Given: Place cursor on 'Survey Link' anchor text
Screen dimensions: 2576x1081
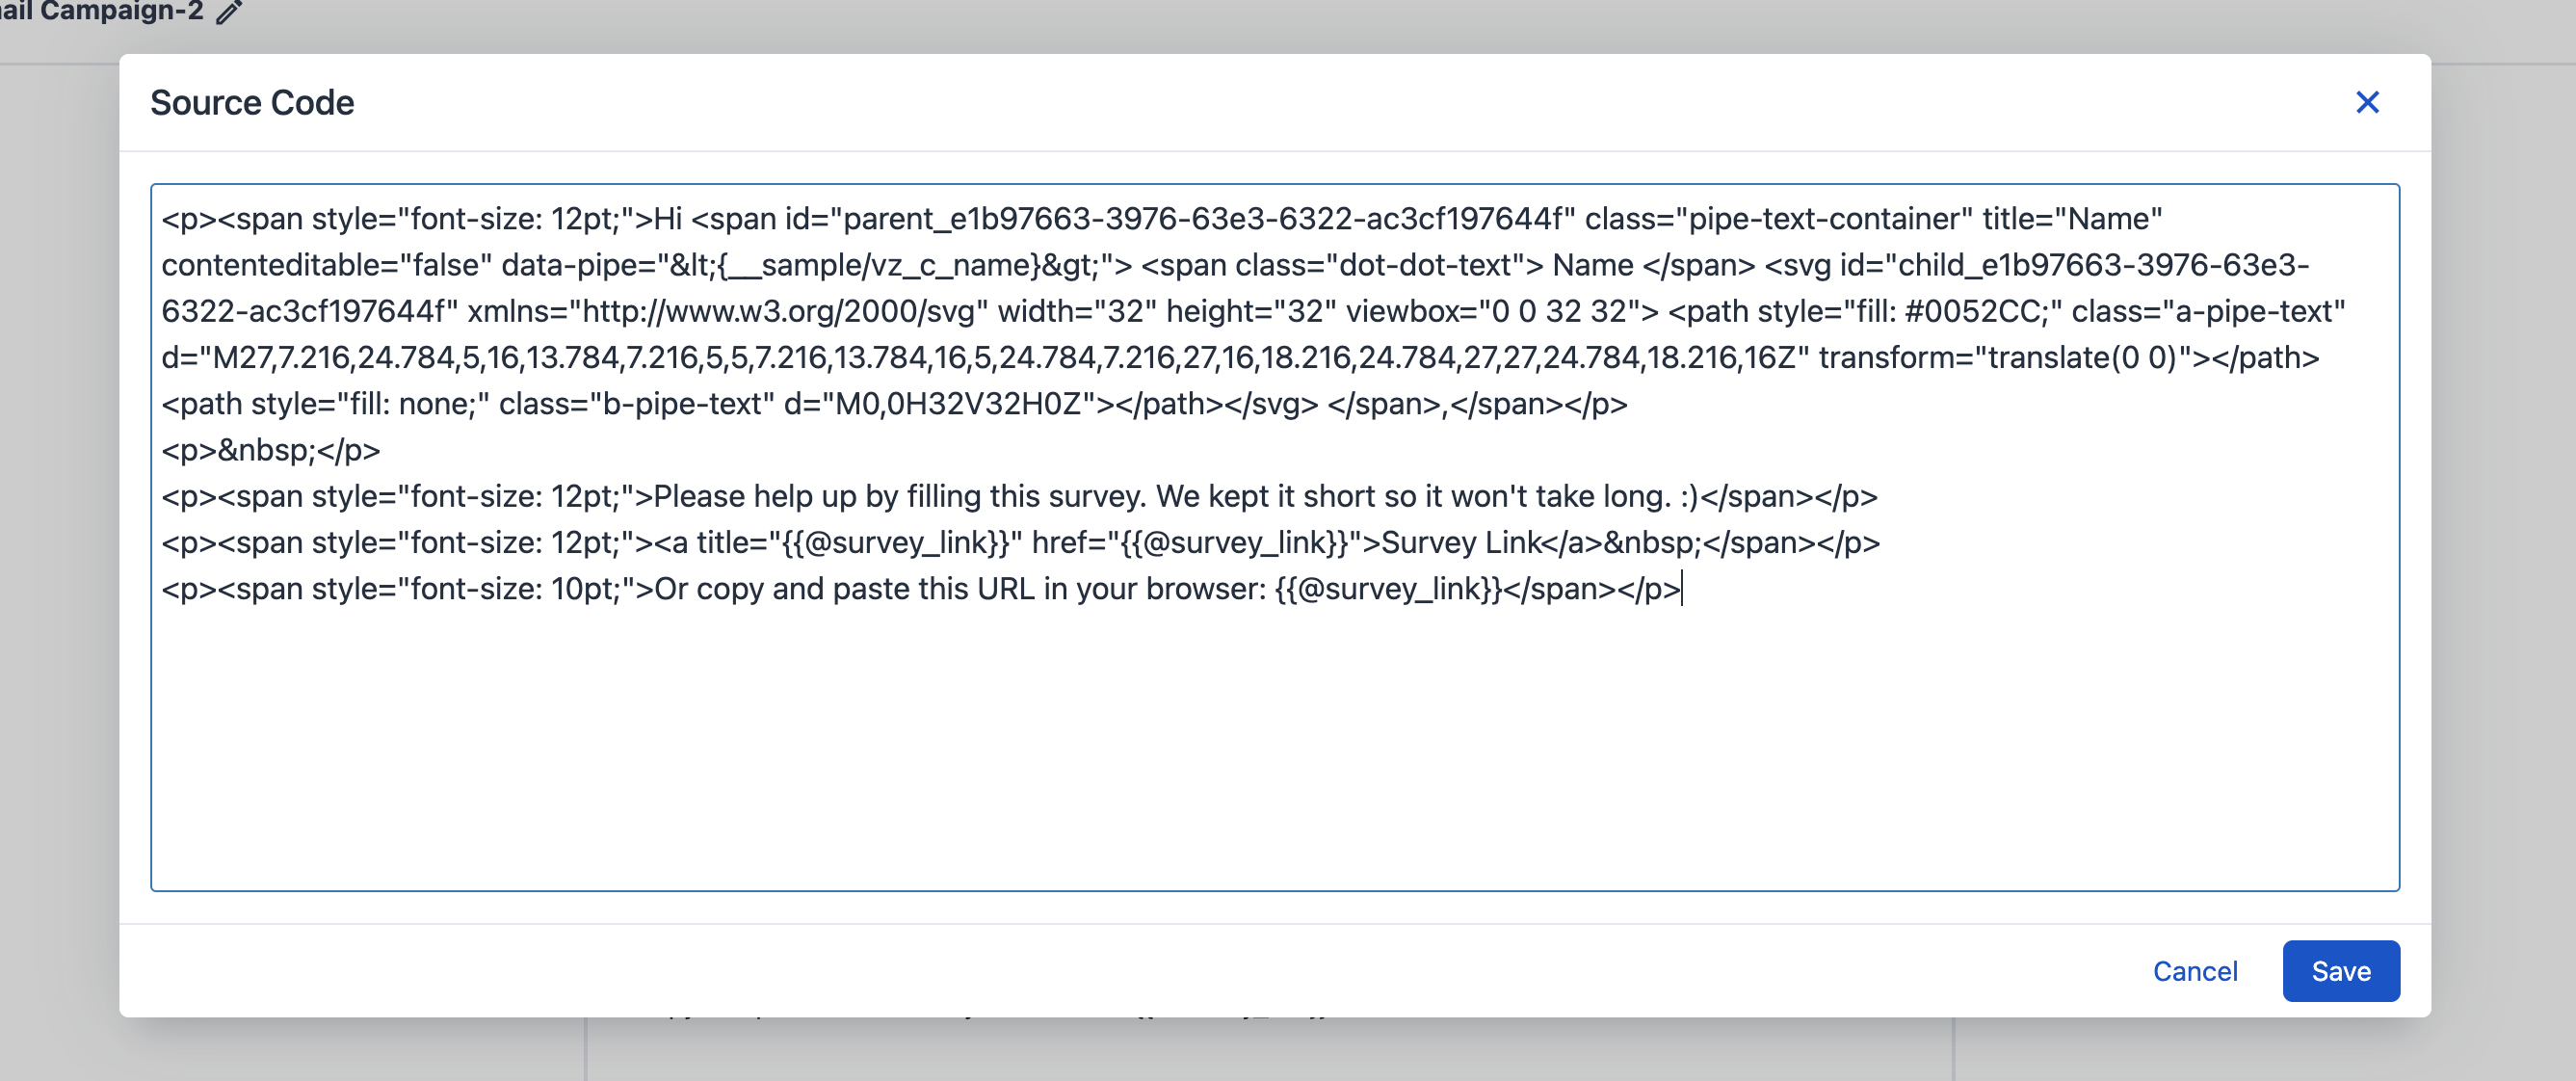Looking at the screenshot, I should (x=1460, y=543).
